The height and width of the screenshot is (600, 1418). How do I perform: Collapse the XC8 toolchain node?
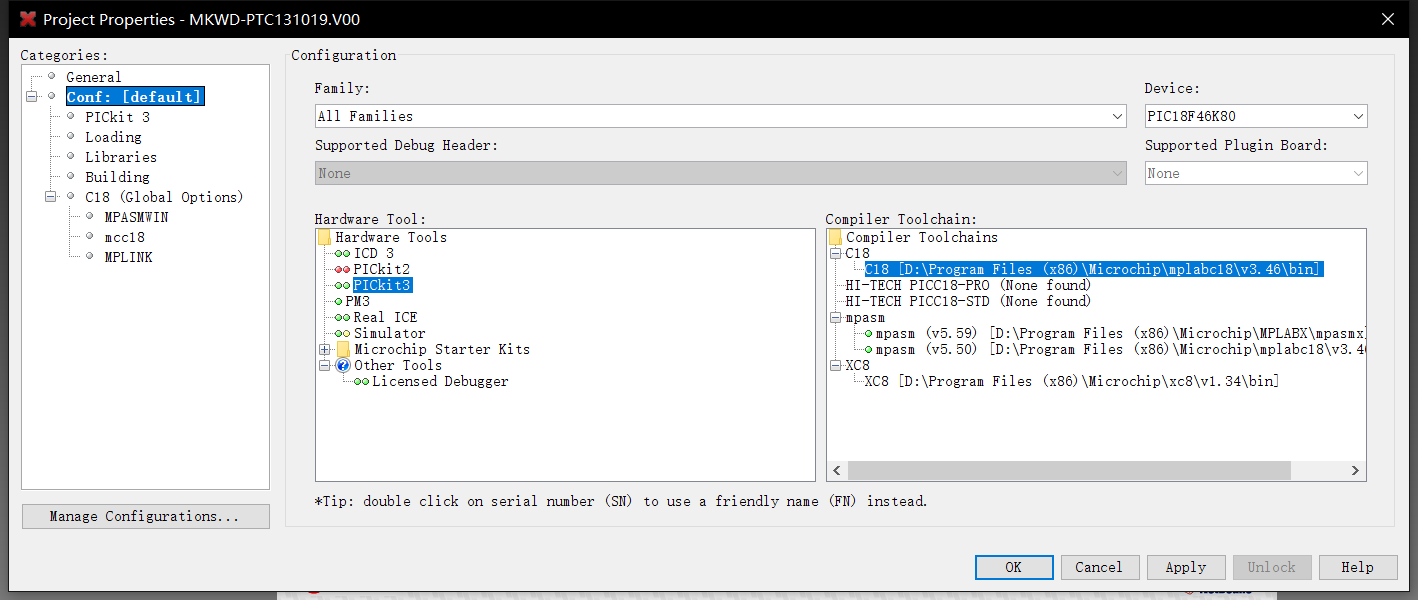point(835,365)
